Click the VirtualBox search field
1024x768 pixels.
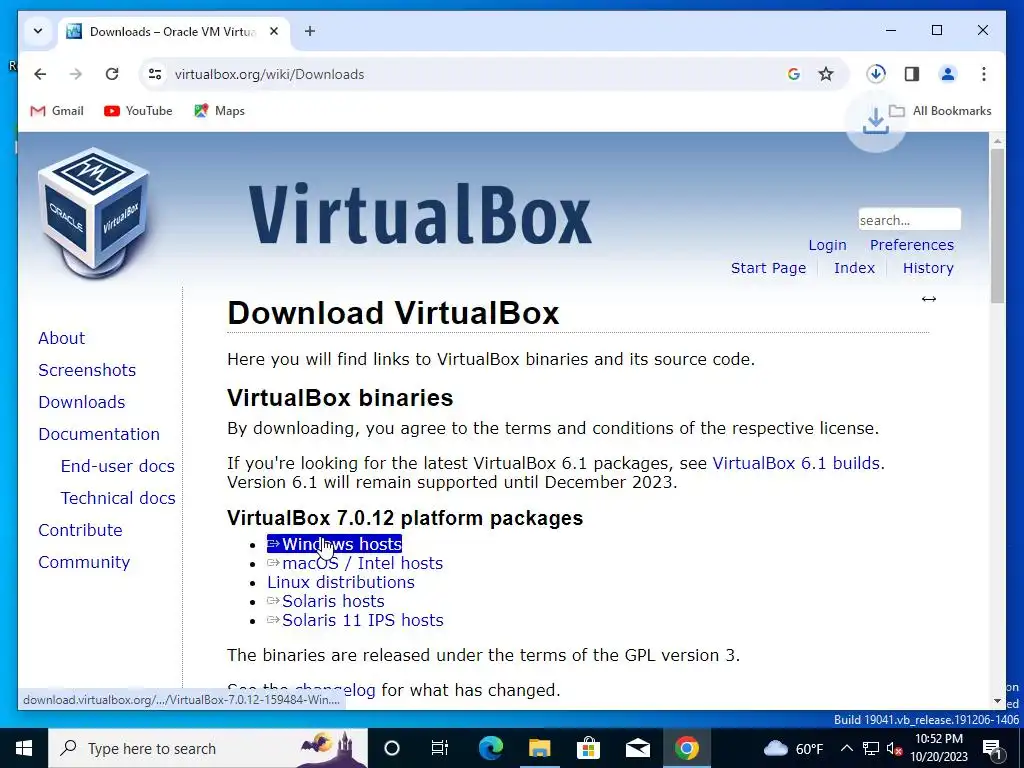tap(909, 220)
